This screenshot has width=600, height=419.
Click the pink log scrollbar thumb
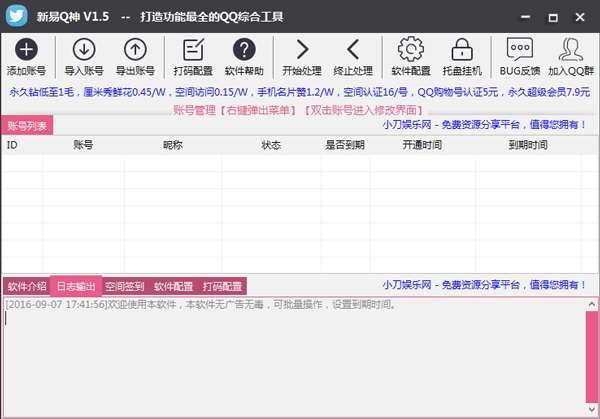coord(592,357)
